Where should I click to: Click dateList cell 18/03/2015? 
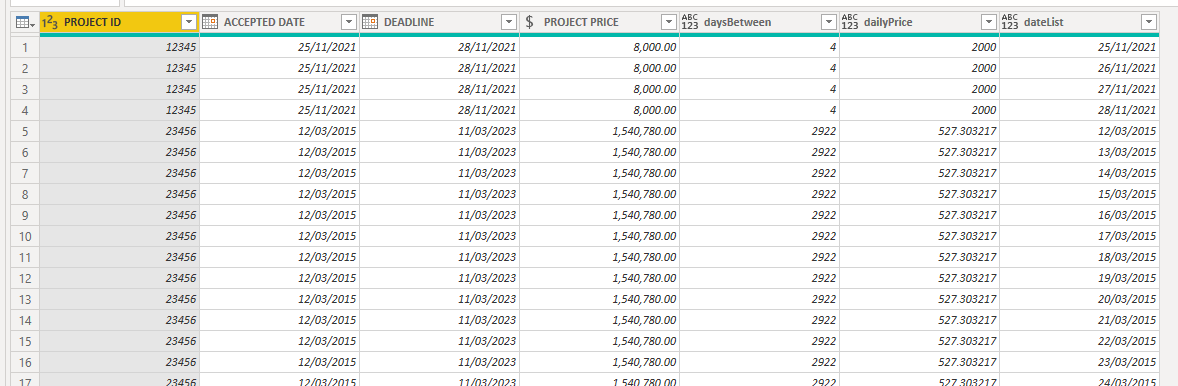point(1080,258)
